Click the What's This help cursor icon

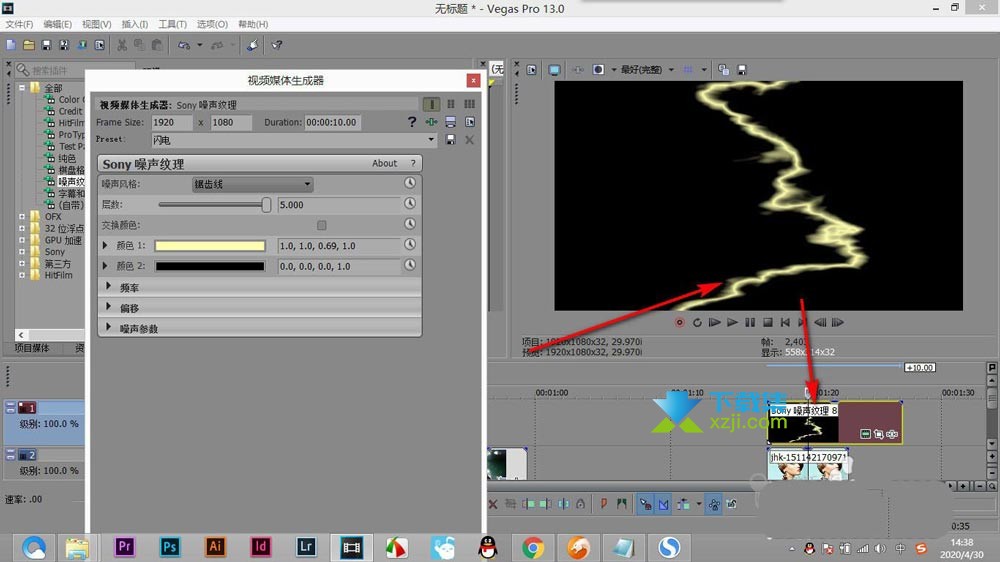276,45
